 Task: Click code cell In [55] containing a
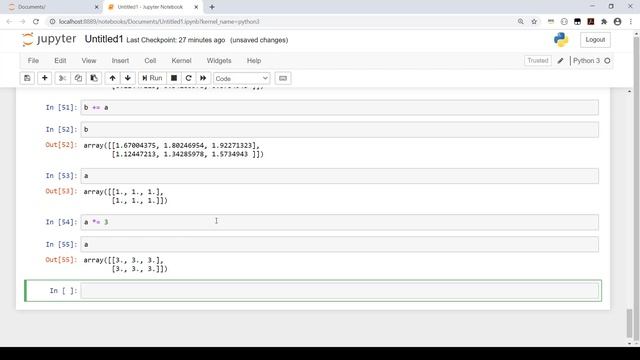[340, 244]
